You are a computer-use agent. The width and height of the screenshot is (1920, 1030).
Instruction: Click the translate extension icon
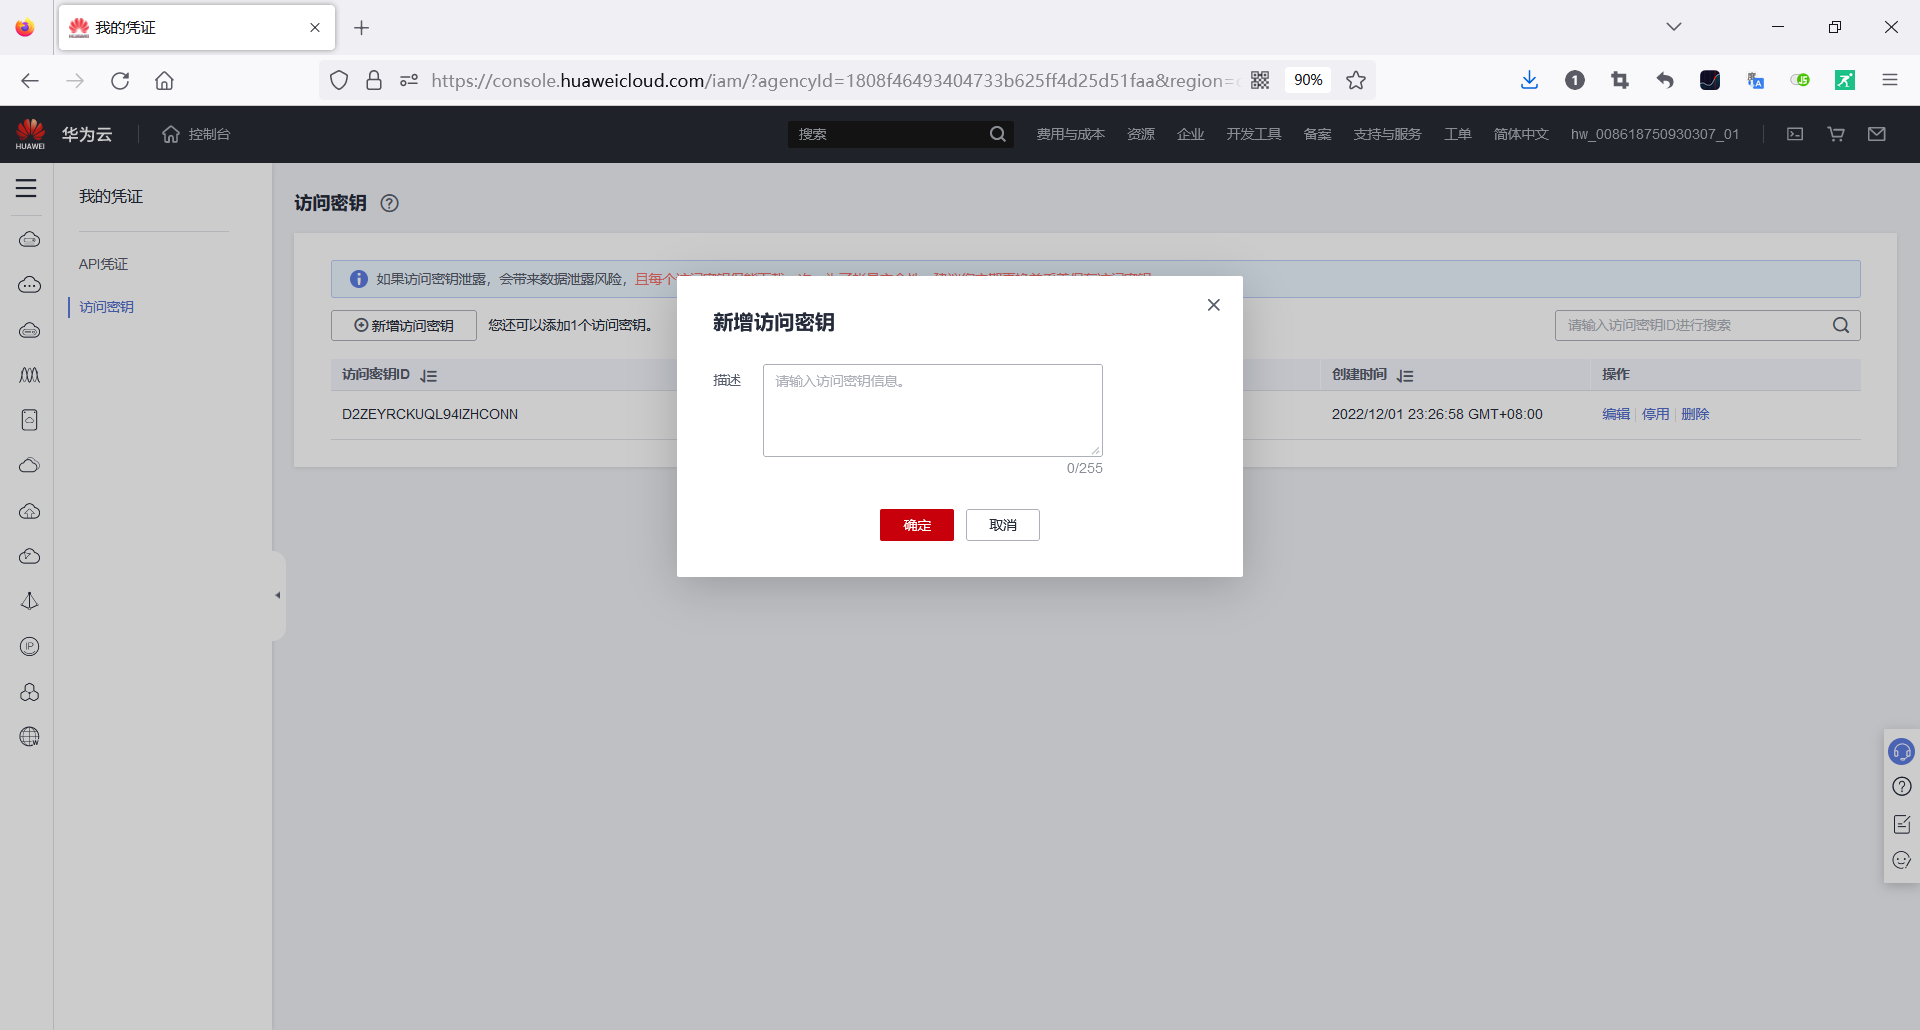[1755, 80]
